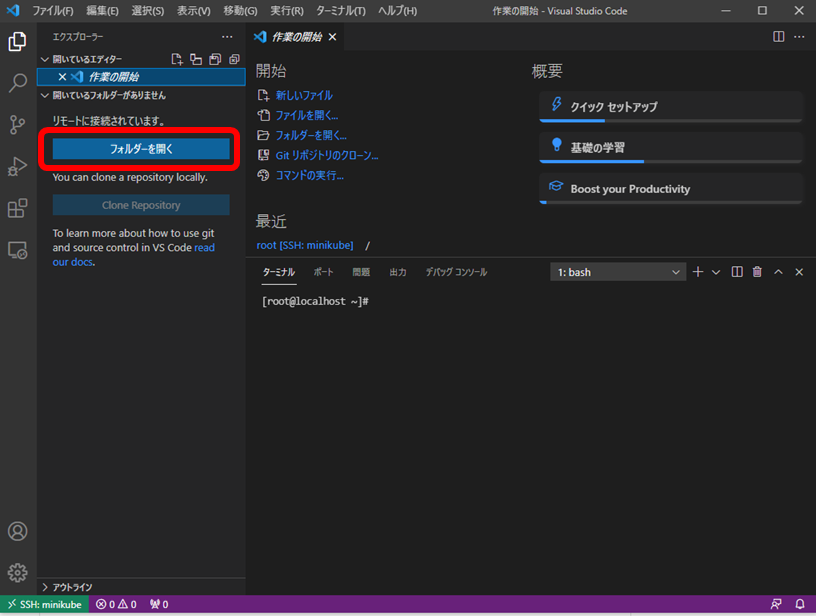The image size is (816, 616).
Task: Collapse the 開いているエディター section
Action: tap(45, 59)
